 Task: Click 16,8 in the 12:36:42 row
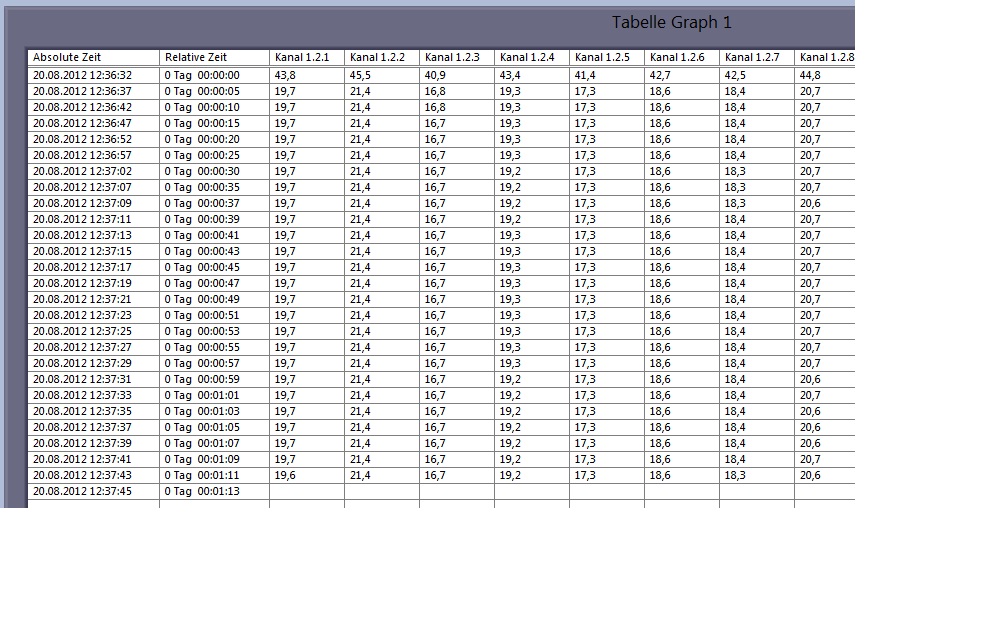click(457, 107)
